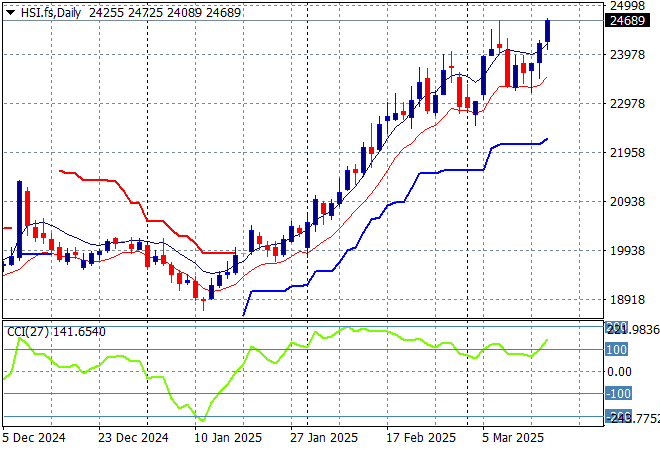Viewport: 660px width, 450px height.
Task: Click the 27 Jan 2025 date label
Action: click(322, 437)
